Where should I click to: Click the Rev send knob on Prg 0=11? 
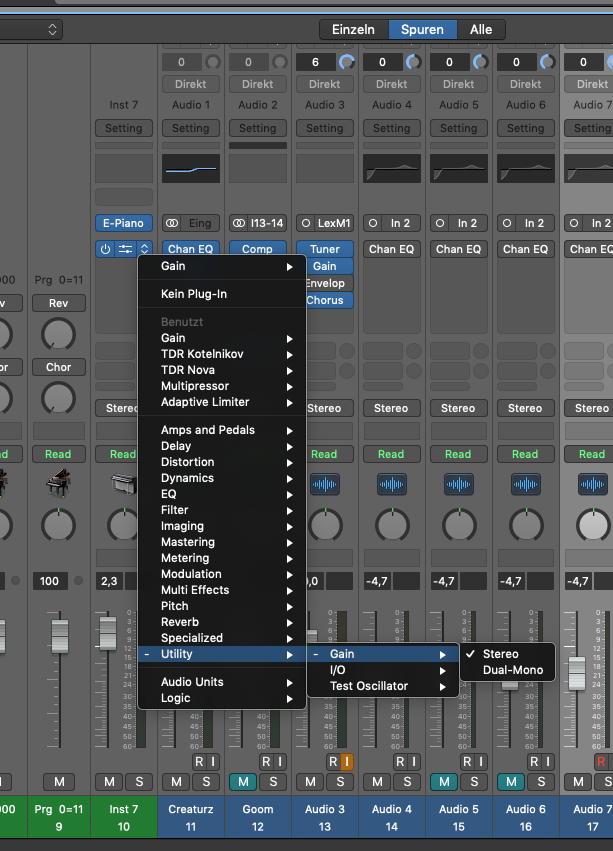click(59, 334)
